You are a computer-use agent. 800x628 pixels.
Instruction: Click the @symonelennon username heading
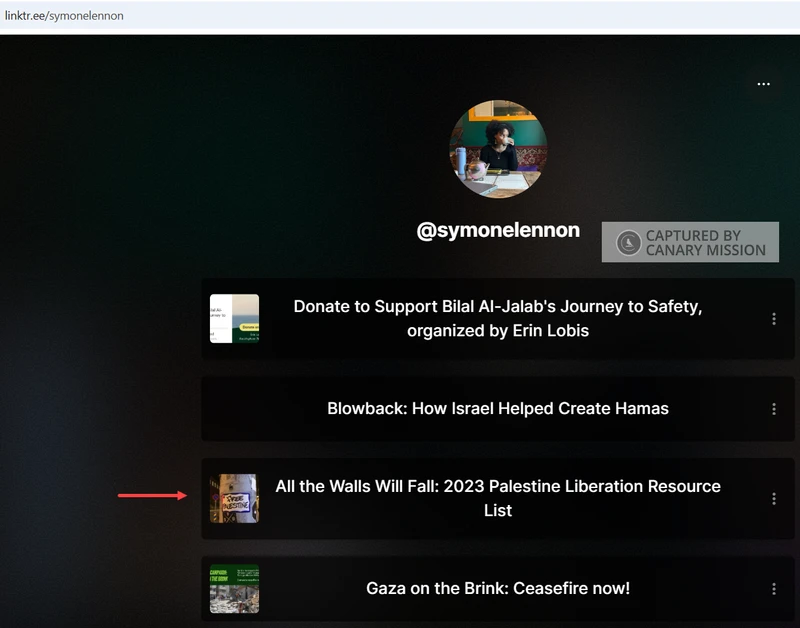[498, 230]
